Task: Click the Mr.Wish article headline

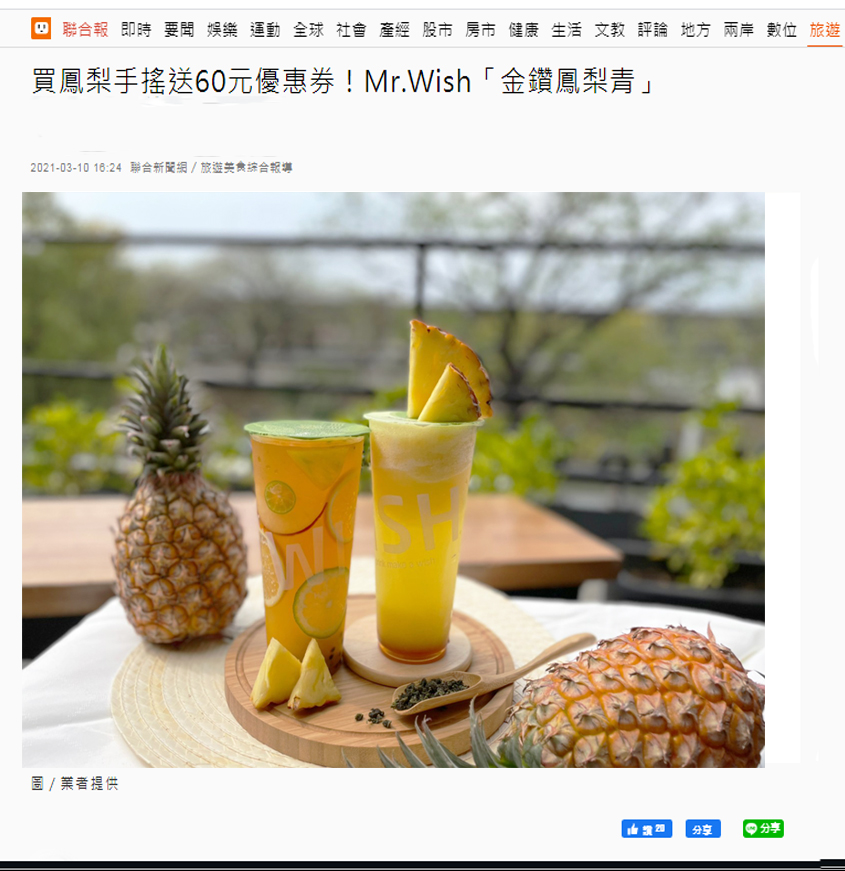Action: pos(343,82)
